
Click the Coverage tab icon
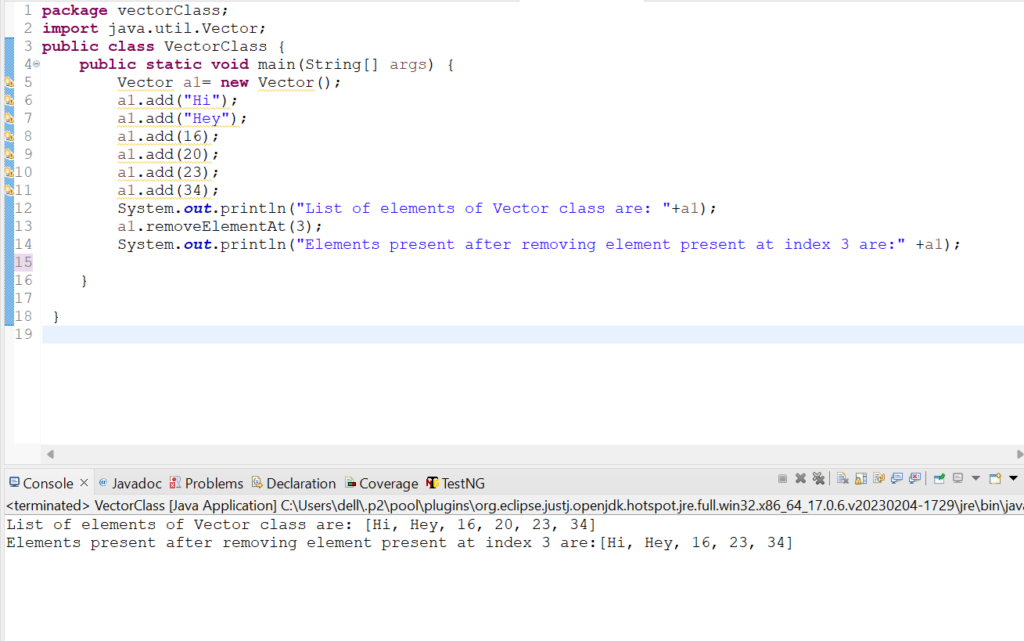coord(351,483)
